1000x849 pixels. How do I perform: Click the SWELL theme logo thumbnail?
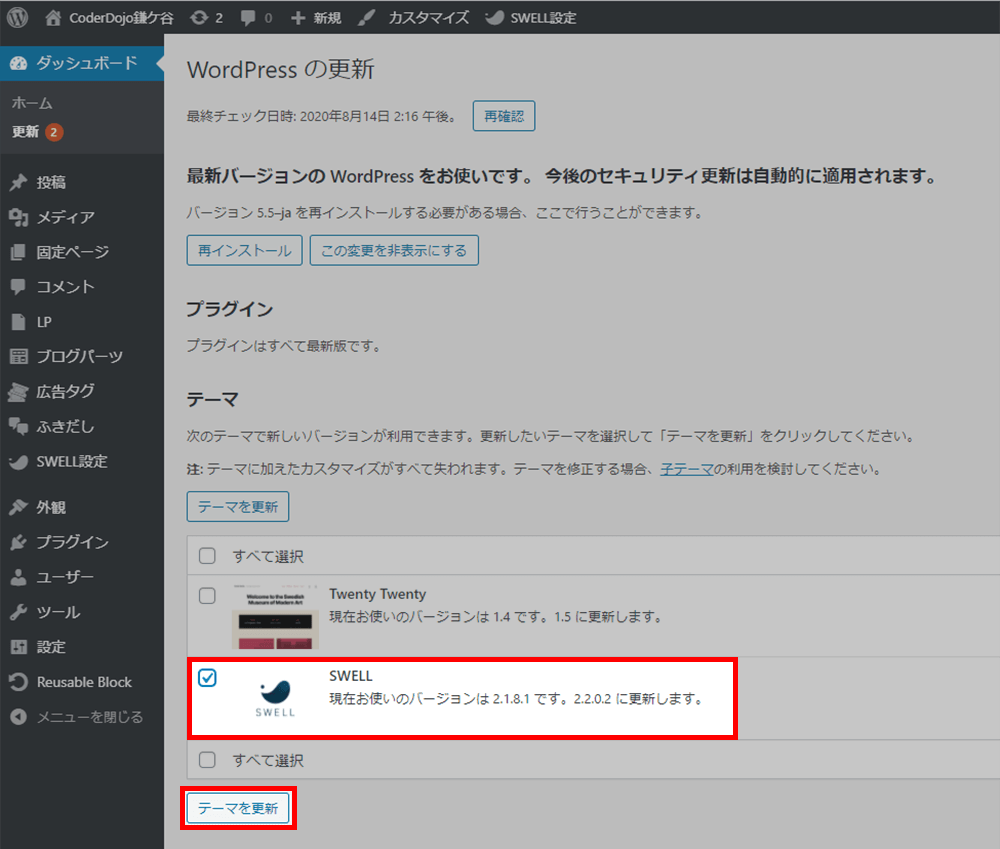[x=276, y=698]
